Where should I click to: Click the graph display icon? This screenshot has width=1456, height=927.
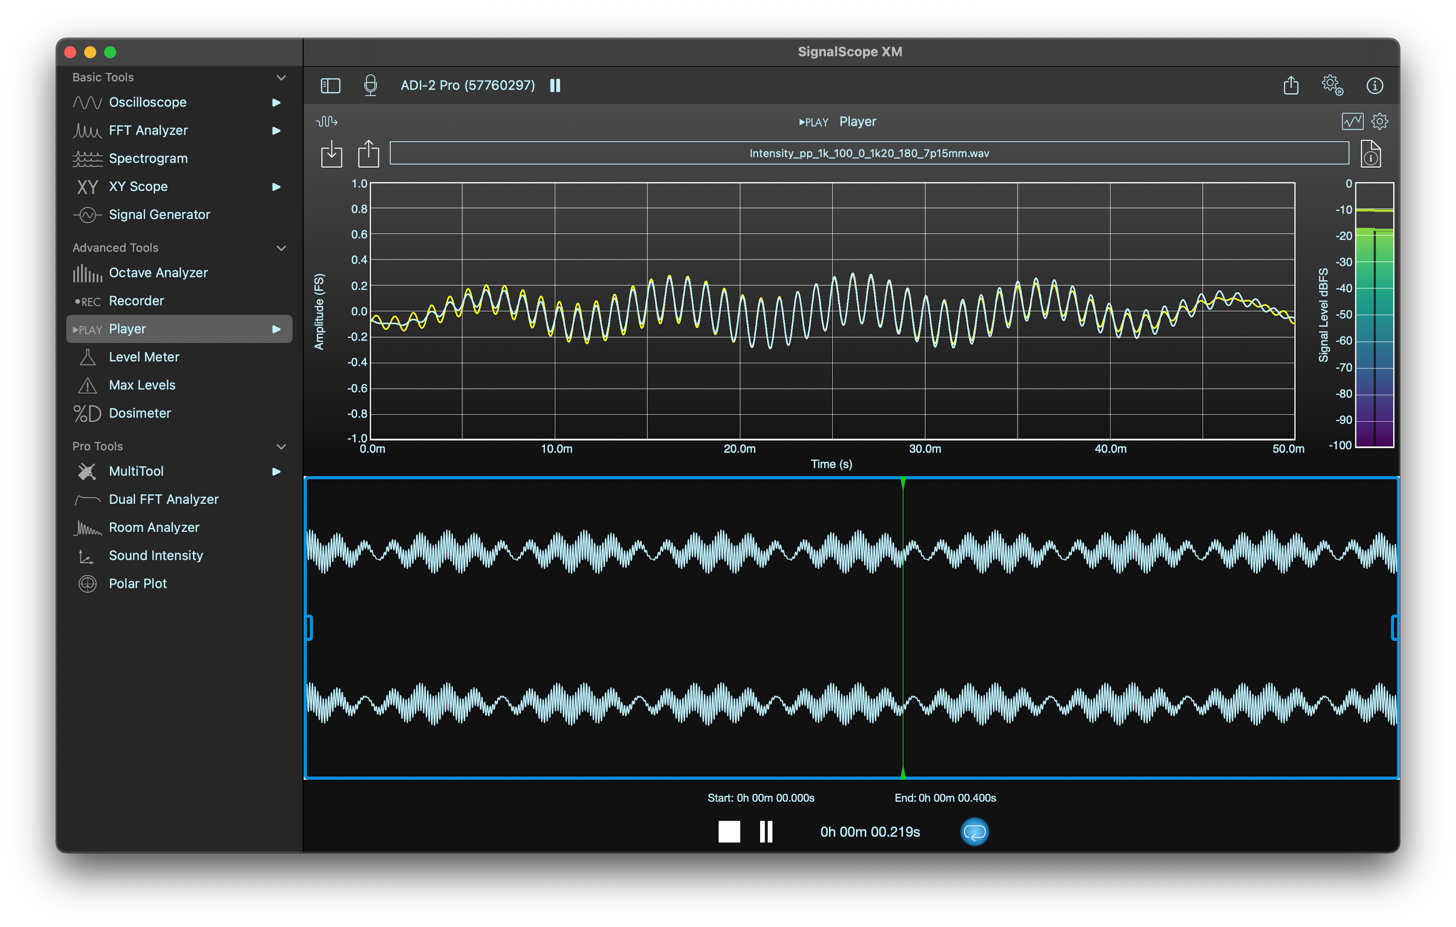click(1352, 122)
